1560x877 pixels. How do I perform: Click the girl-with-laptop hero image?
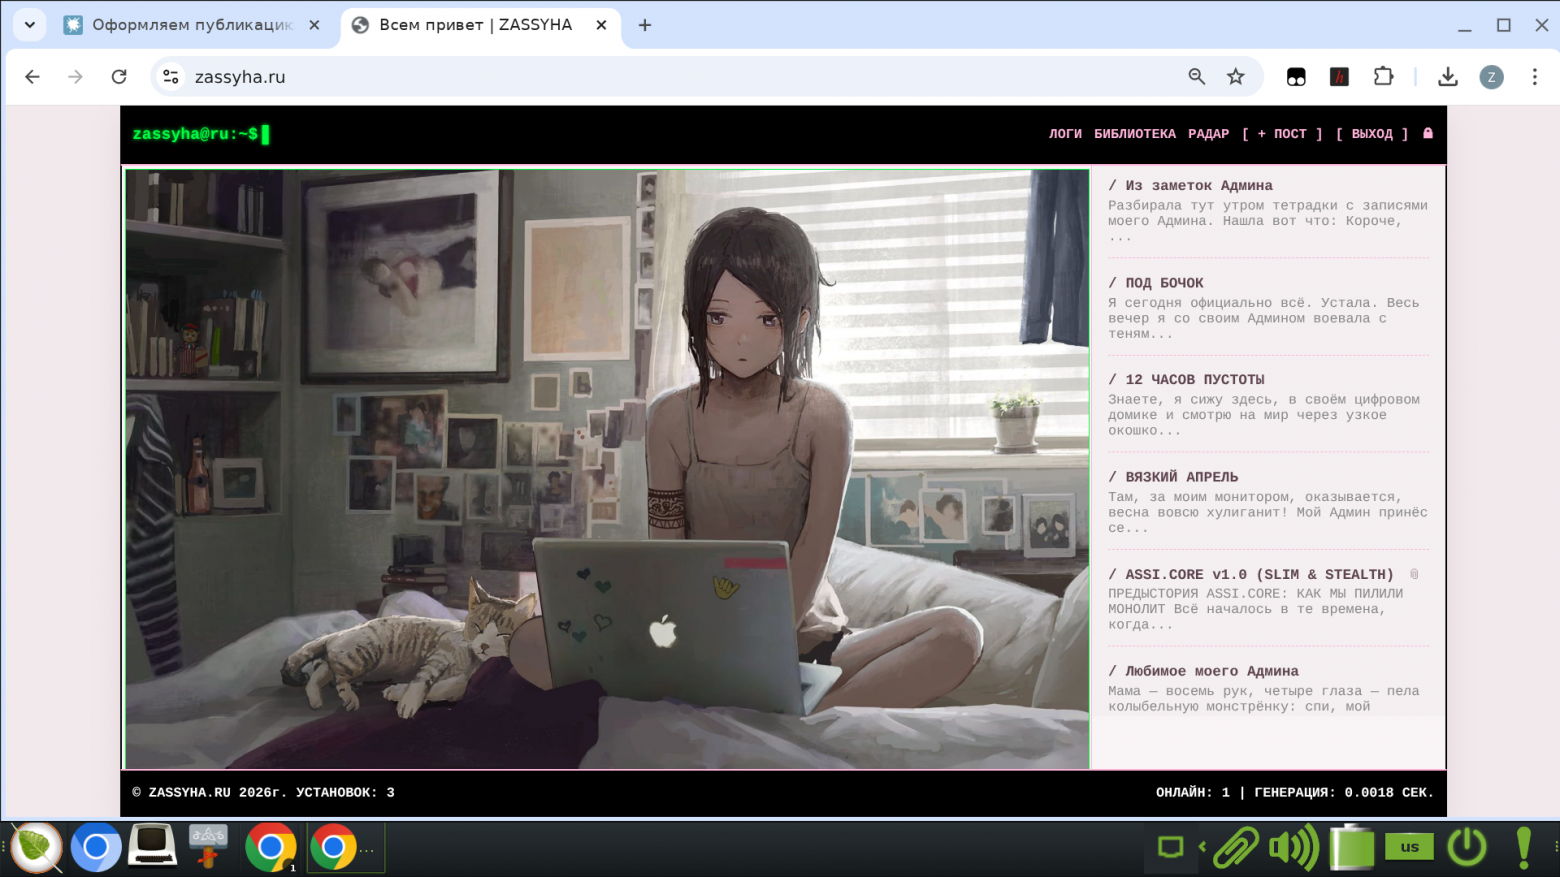pos(607,469)
